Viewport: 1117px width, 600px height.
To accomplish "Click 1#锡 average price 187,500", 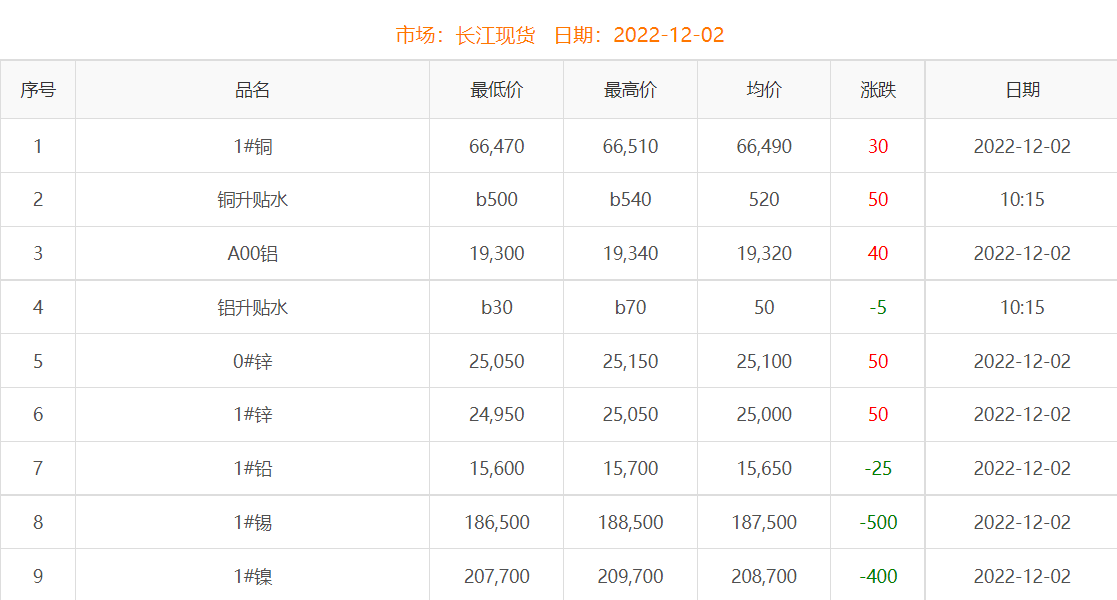I will tap(764, 523).
